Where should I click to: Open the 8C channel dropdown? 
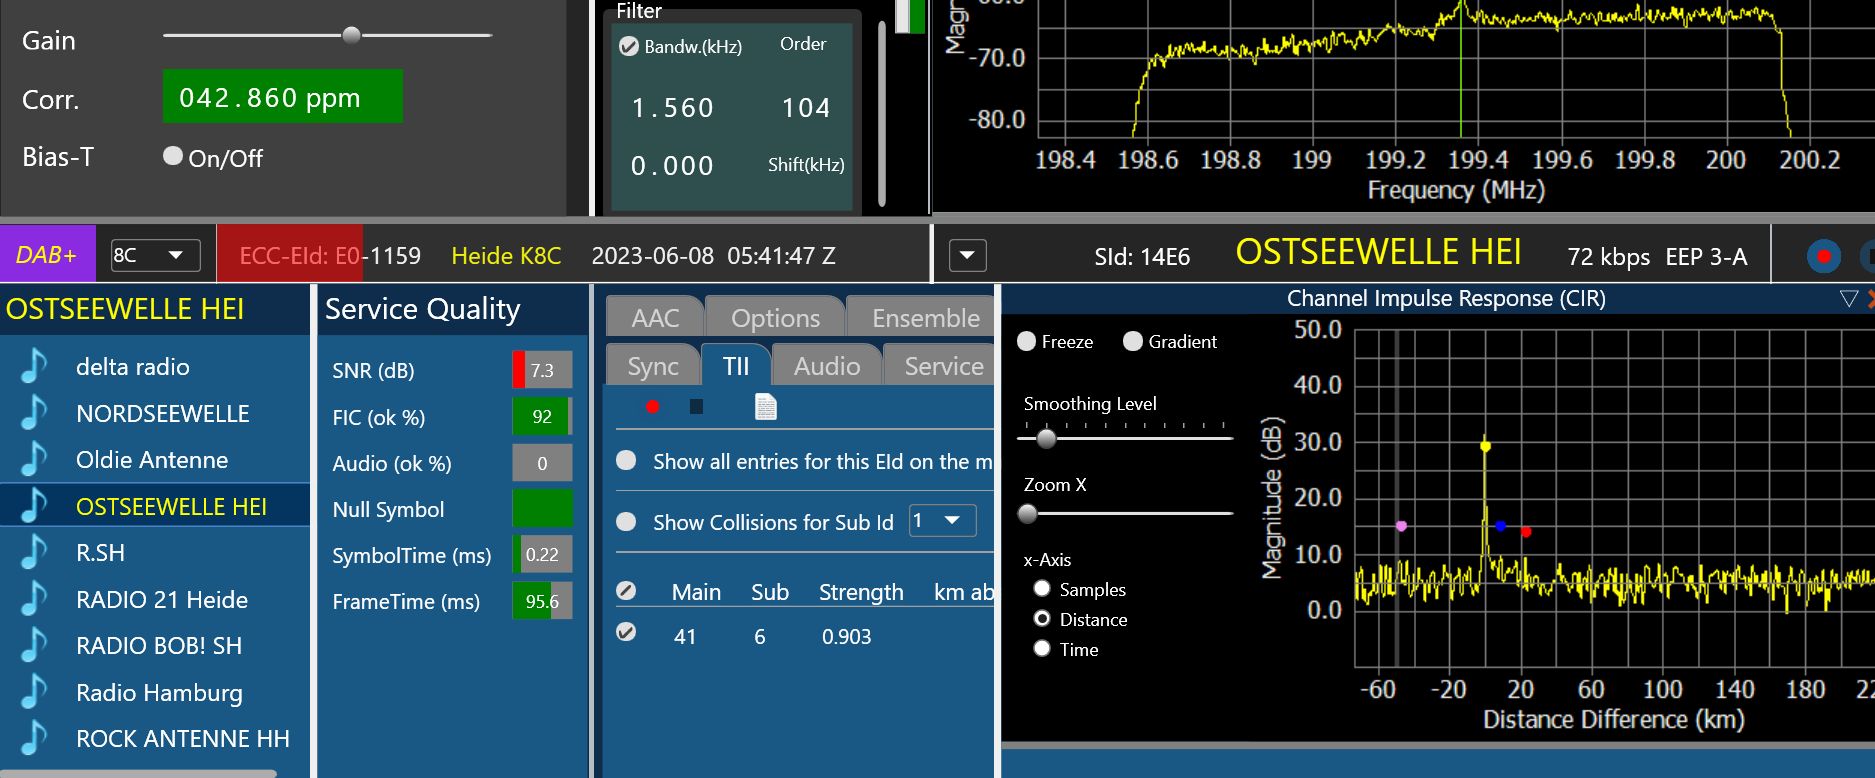pyautogui.click(x=156, y=255)
